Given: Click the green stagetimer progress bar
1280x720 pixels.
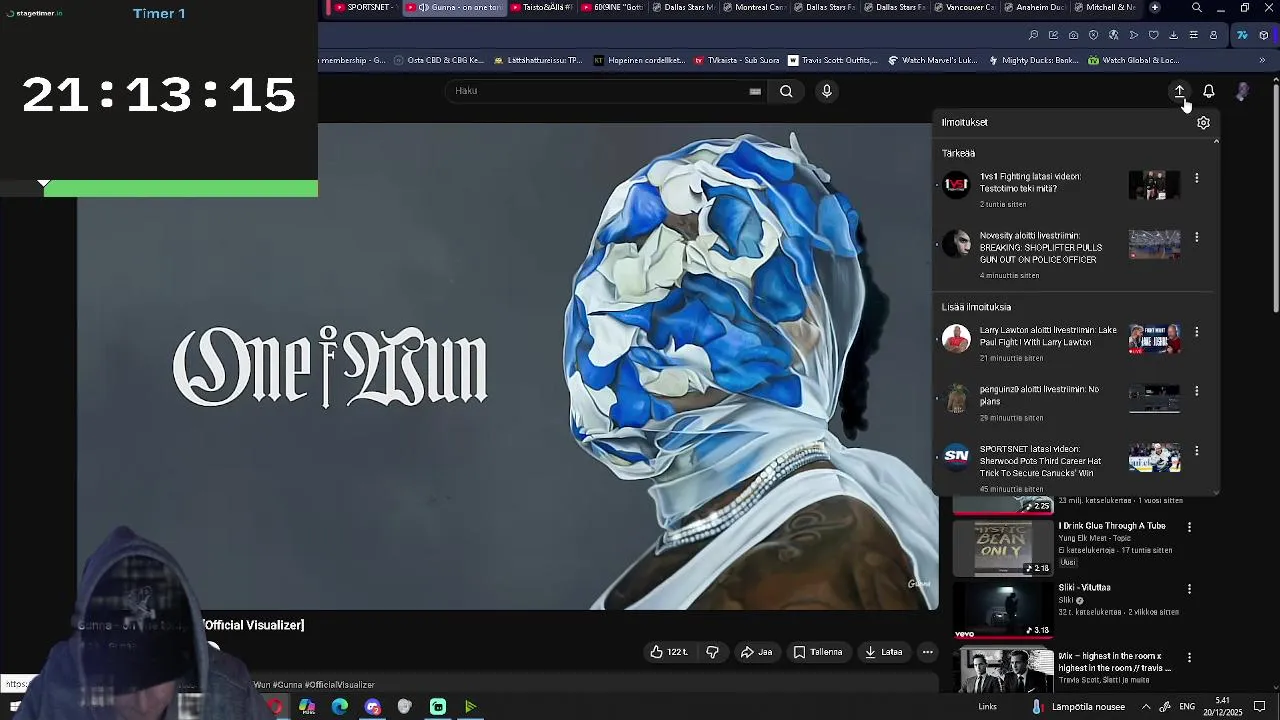Looking at the screenshot, I should (181, 188).
